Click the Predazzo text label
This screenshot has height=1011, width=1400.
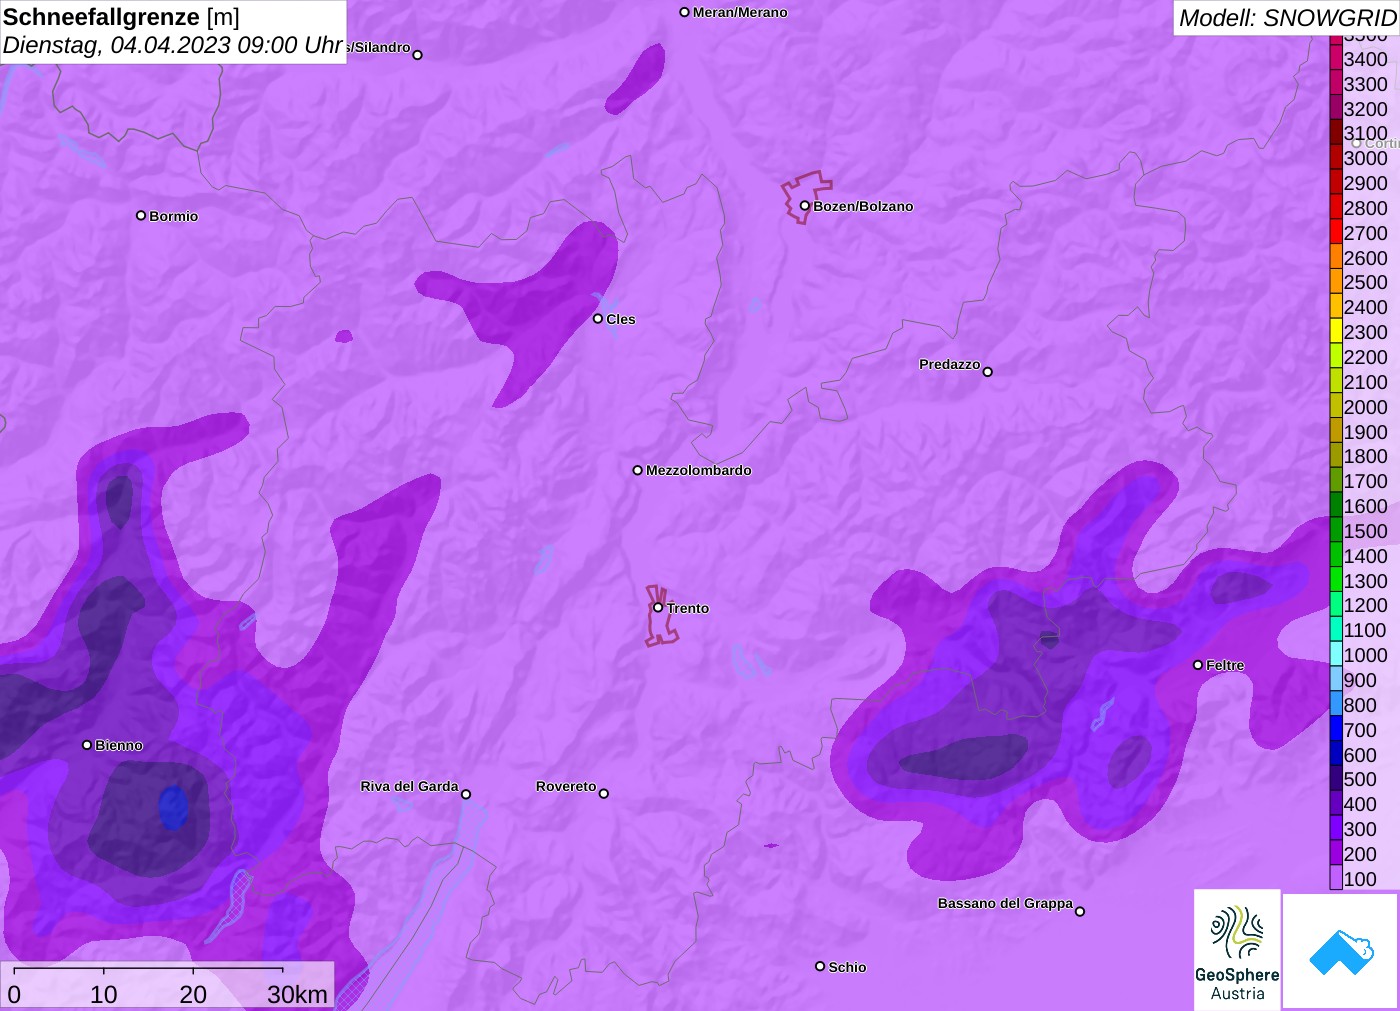pyautogui.click(x=950, y=364)
